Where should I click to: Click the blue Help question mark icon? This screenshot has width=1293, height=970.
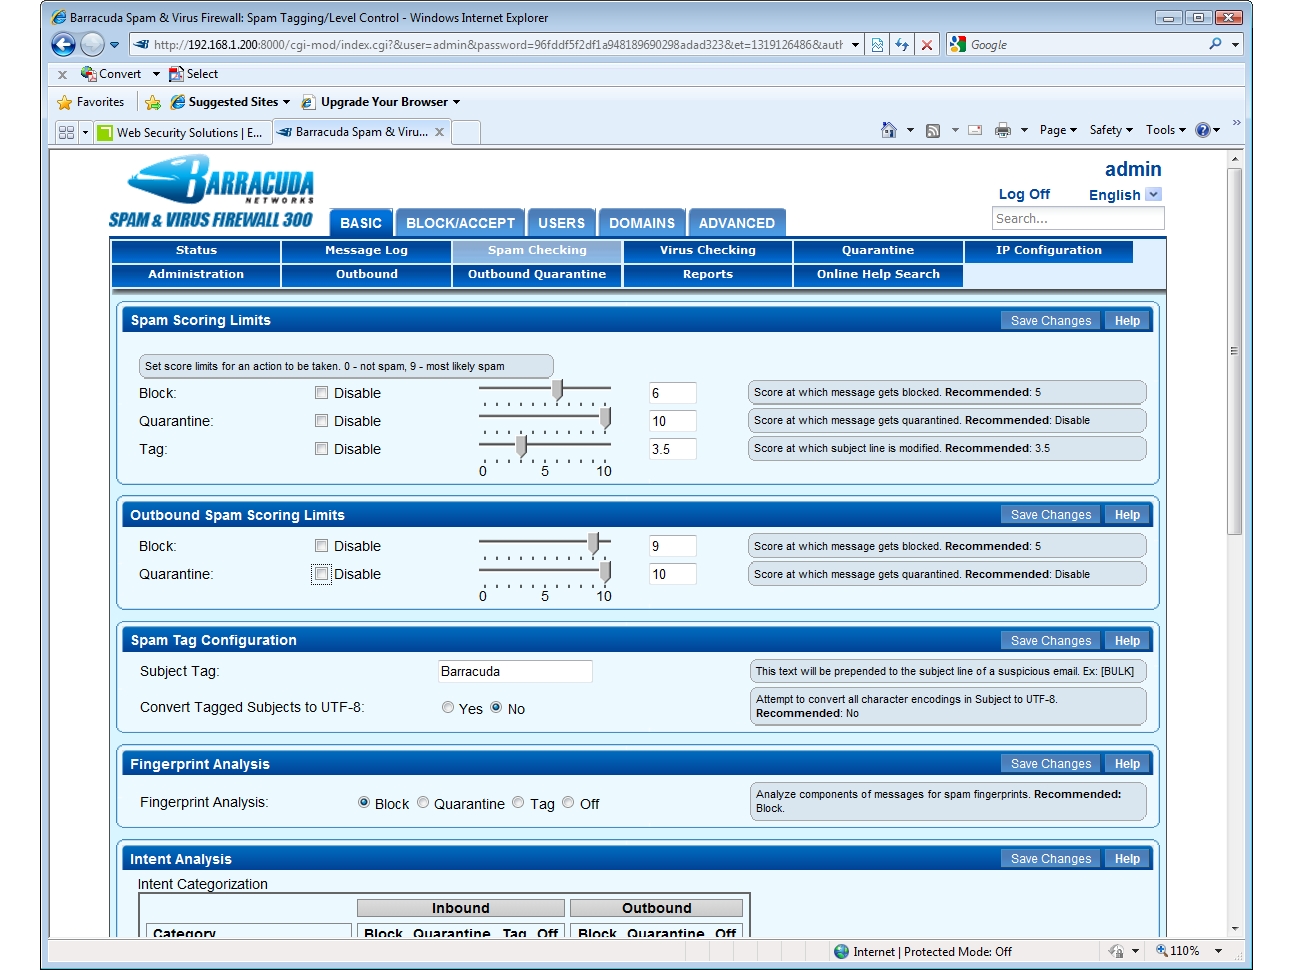(1203, 130)
